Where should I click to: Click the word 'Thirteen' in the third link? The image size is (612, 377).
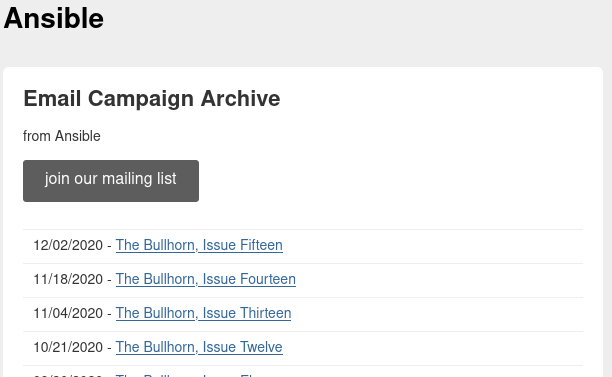(265, 313)
